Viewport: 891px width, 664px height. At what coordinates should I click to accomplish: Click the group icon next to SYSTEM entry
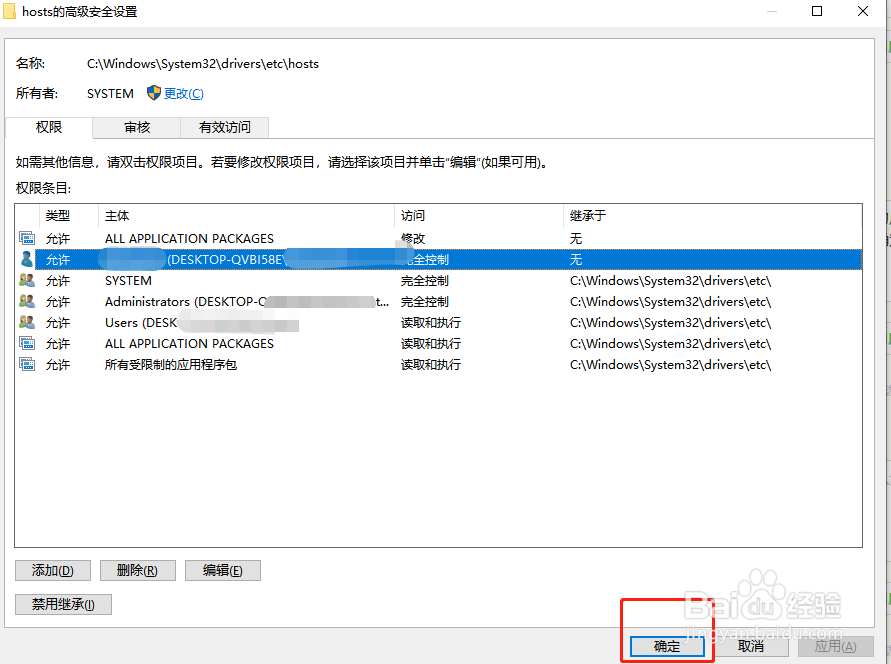click(26, 280)
